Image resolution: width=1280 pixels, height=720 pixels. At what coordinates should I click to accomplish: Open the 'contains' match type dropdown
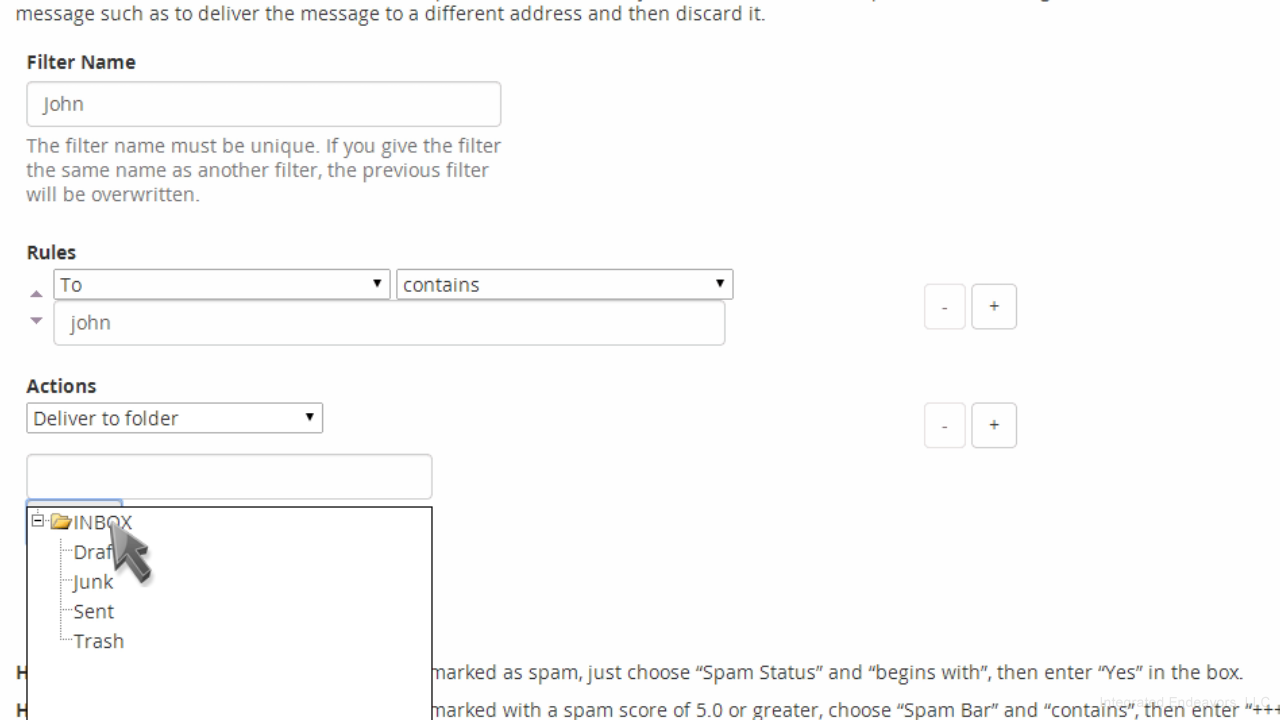coord(565,284)
